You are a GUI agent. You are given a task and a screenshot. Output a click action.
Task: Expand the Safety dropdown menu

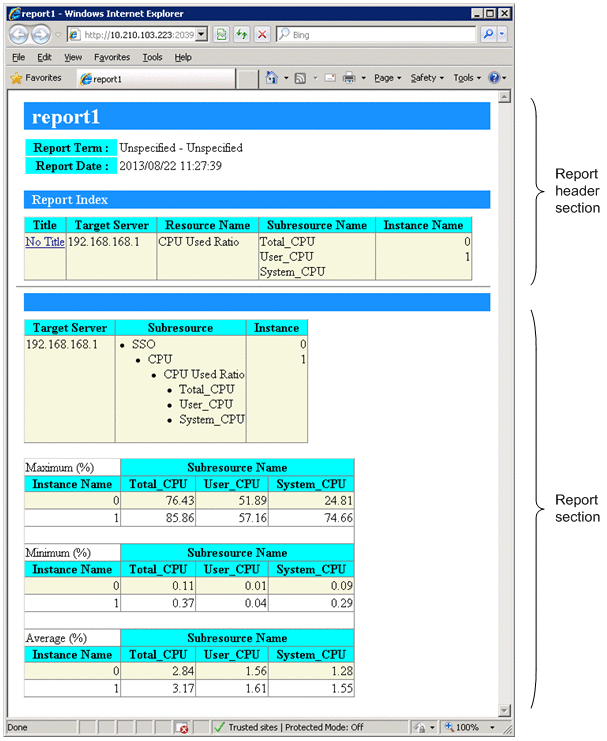tap(427, 78)
